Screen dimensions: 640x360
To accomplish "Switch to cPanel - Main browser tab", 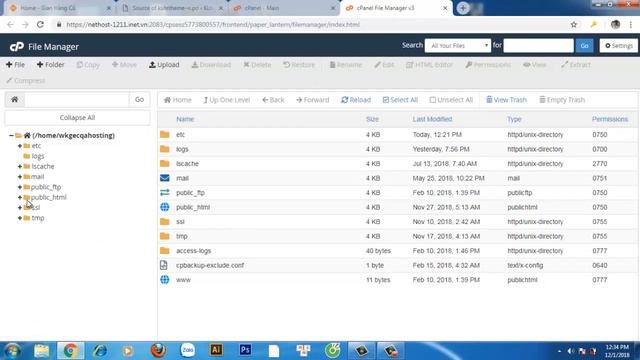I will (284, 8).
